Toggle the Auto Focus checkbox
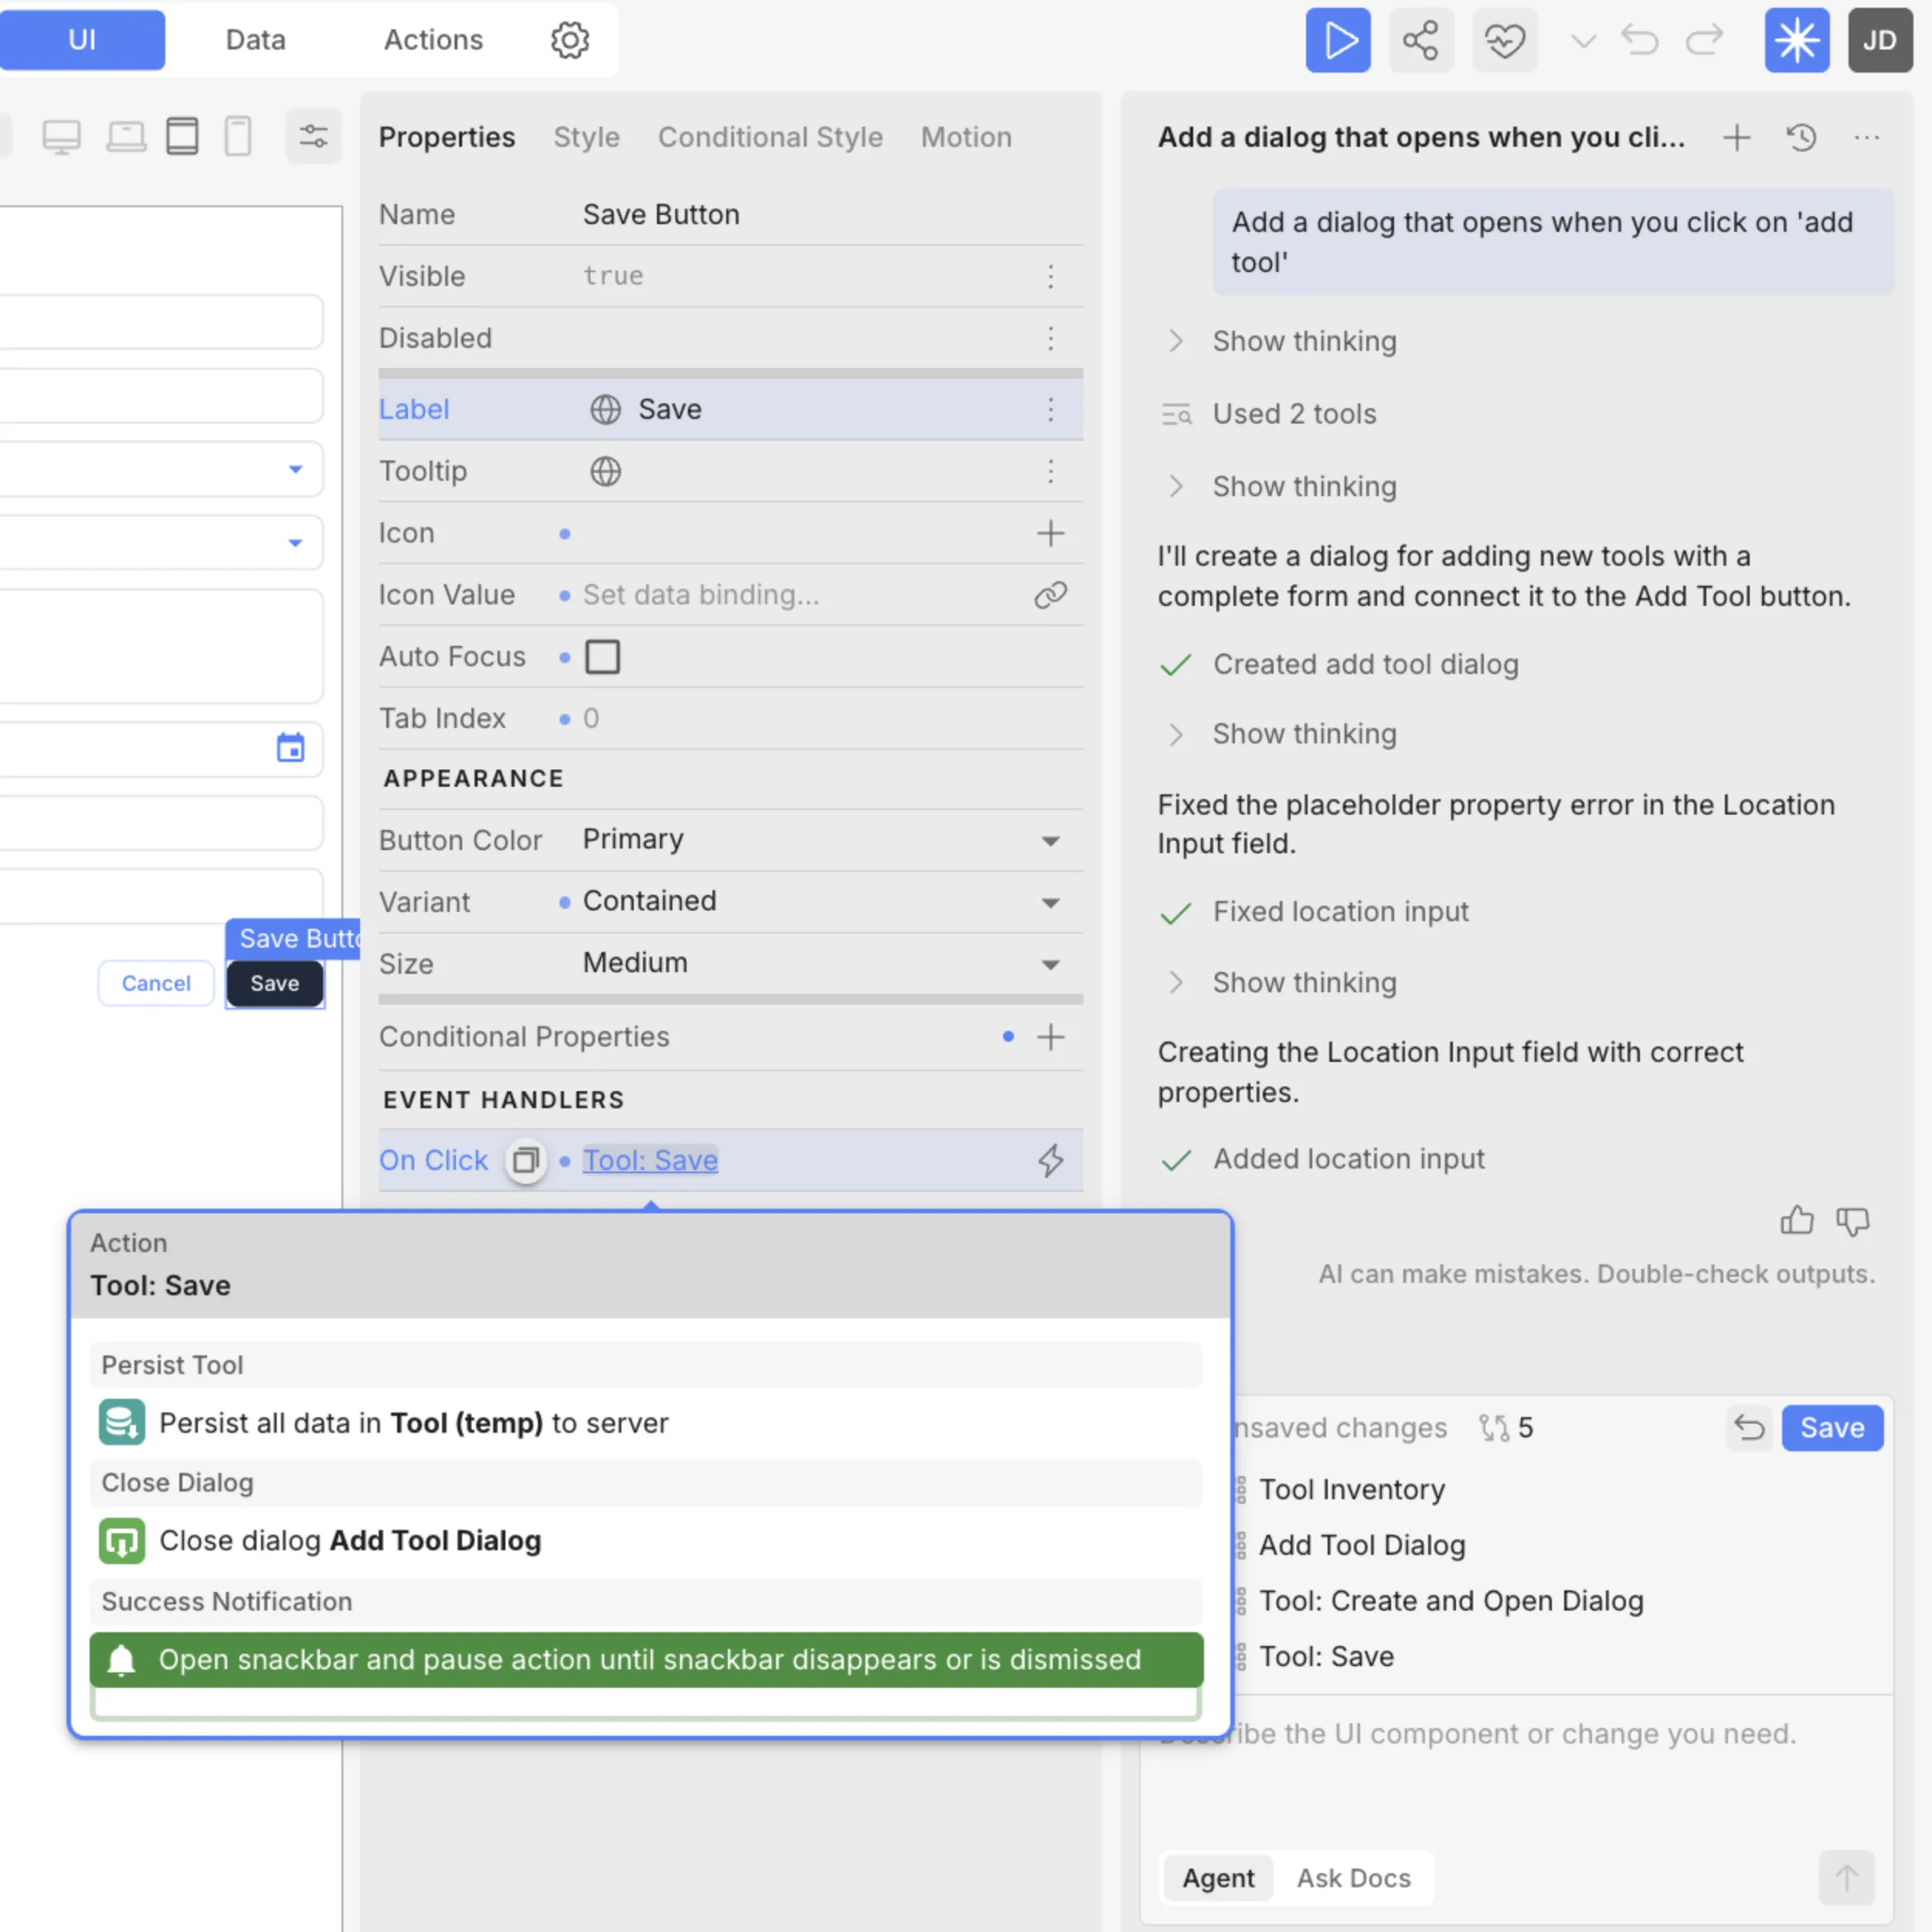1932x1932 pixels. click(x=602, y=657)
